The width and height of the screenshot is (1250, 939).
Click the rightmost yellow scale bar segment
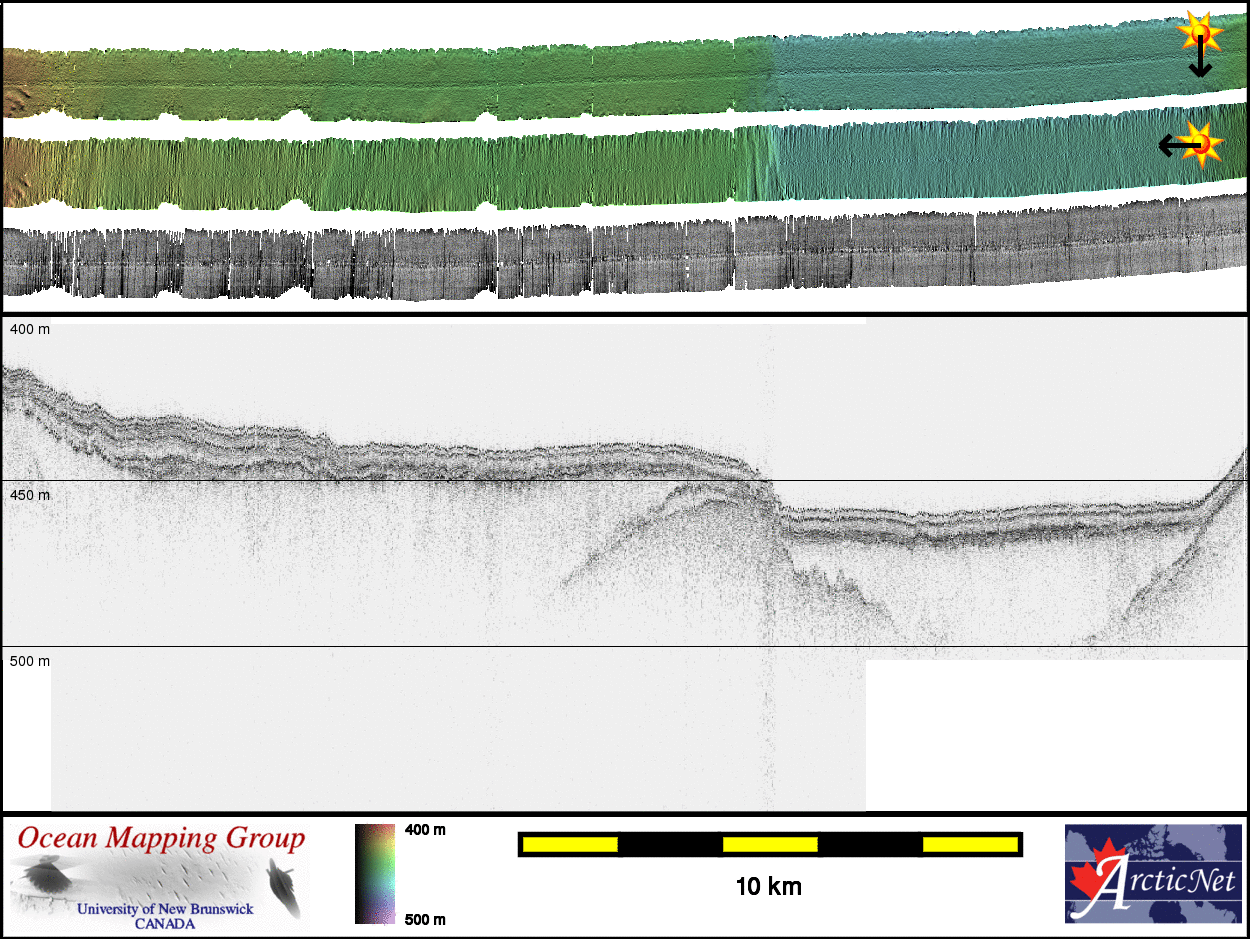(x=970, y=845)
